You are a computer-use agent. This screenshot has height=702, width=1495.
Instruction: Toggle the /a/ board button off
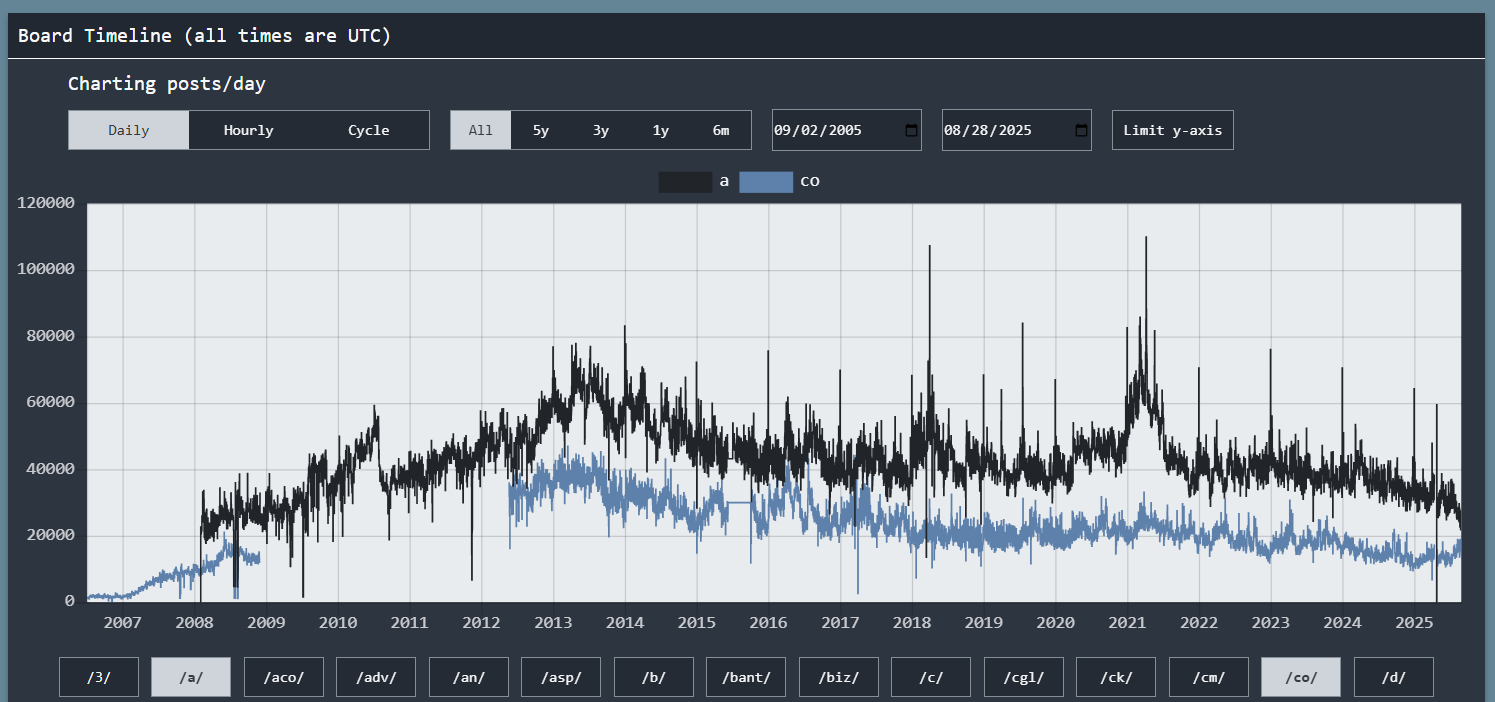(x=191, y=677)
